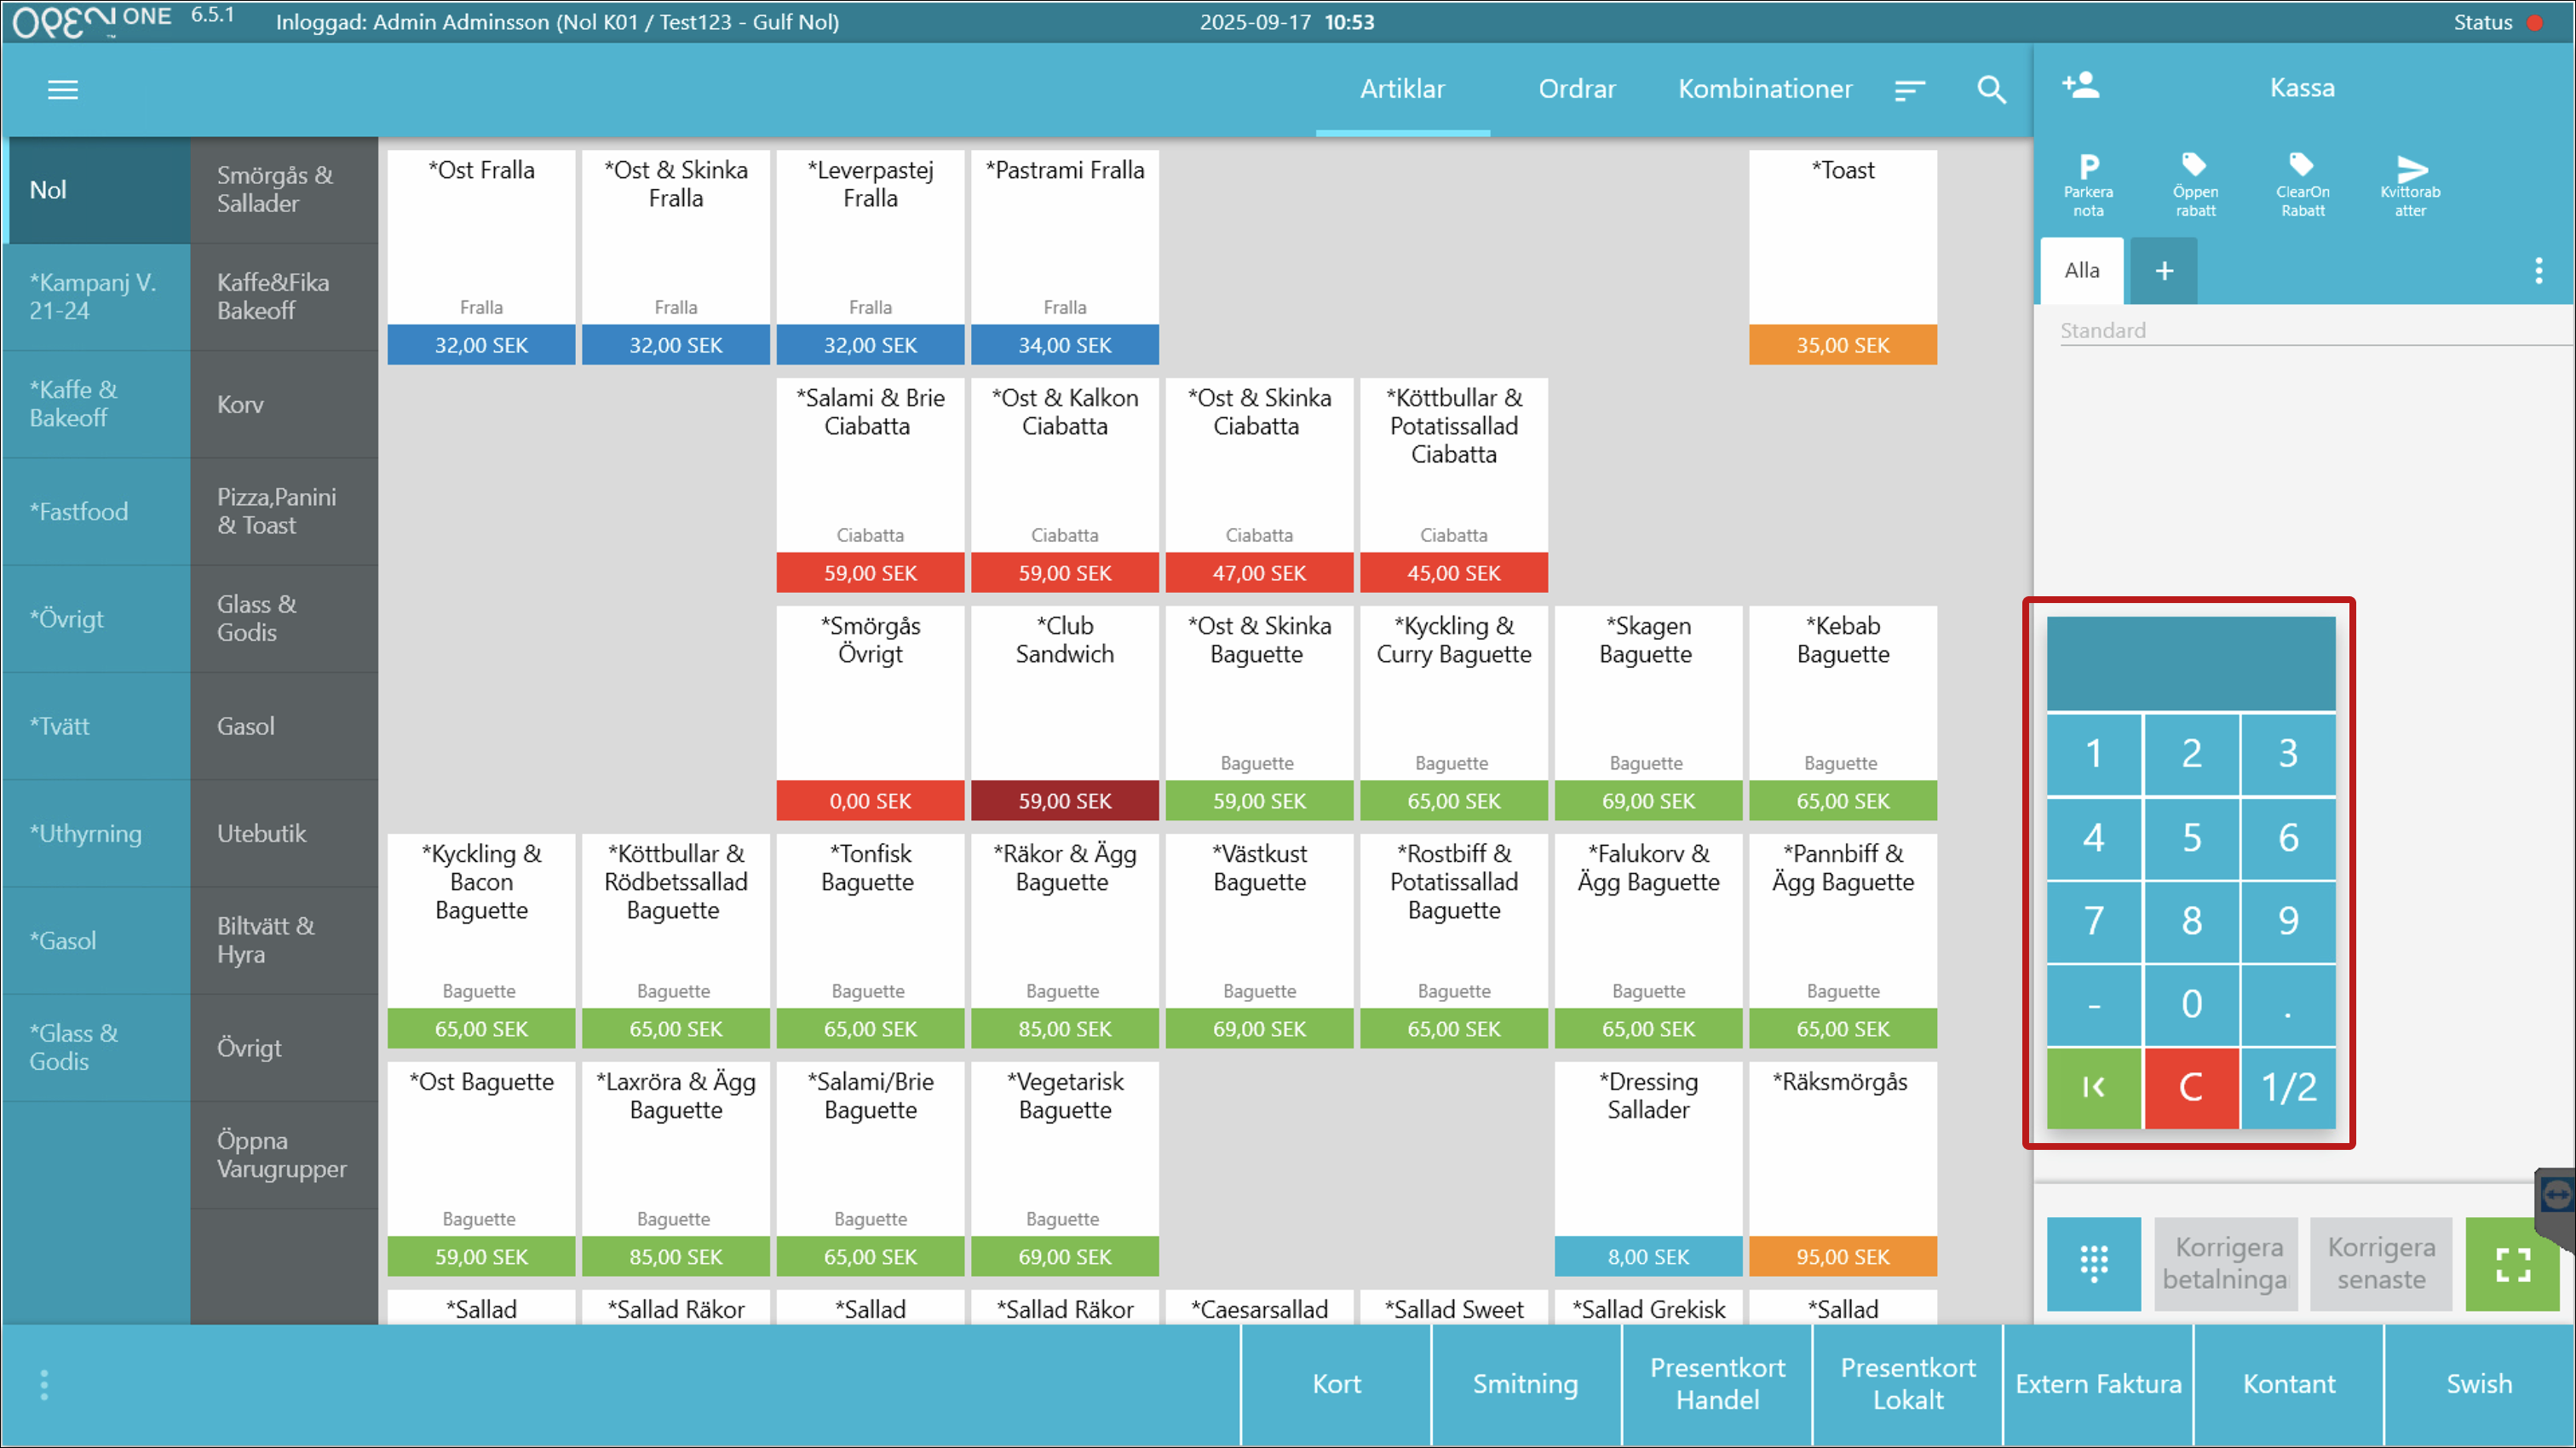Click the search magnifier icon
Viewport: 2576px width, 1448px height.
[1991, 90]
